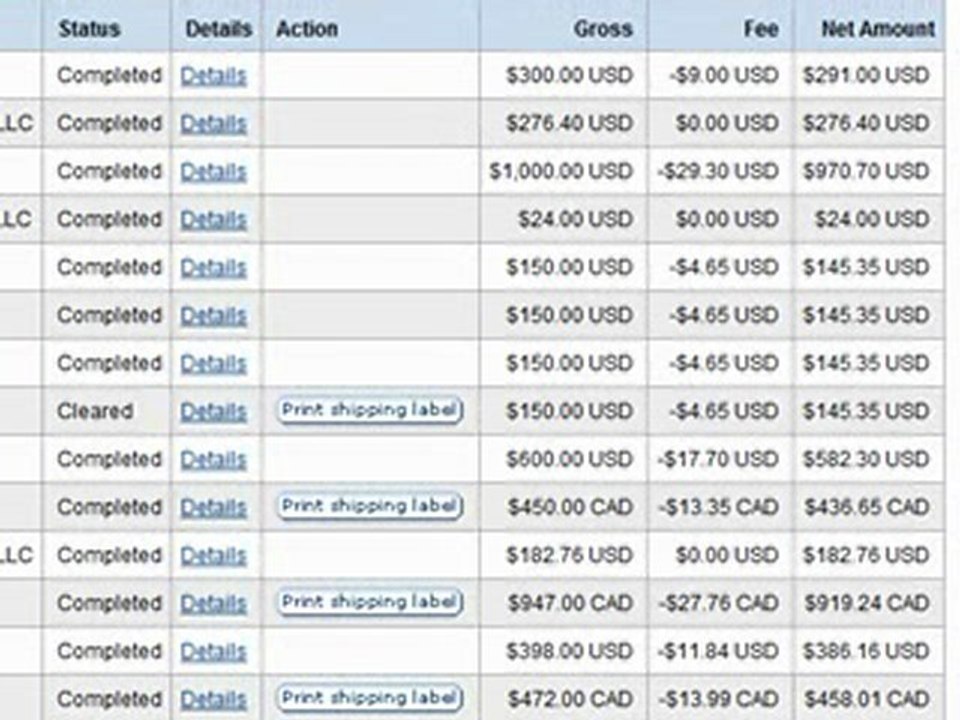Open Details for the $398.00 USD transaction
This screenshot has width=960, height=720.
point(213,652)
